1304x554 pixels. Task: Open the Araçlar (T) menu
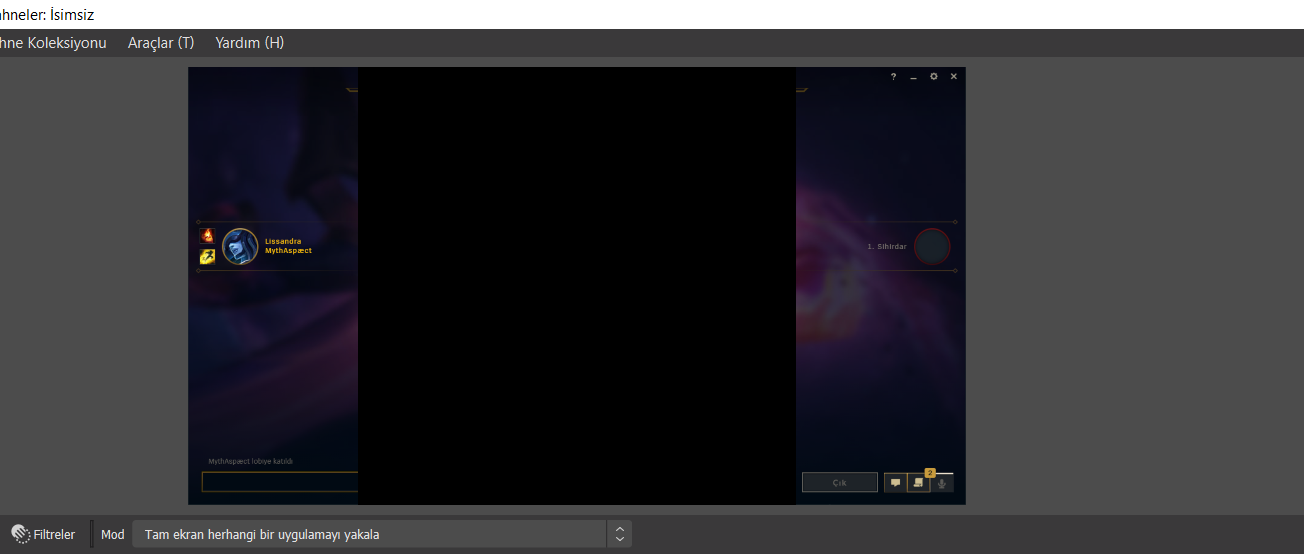click(161, 43)
